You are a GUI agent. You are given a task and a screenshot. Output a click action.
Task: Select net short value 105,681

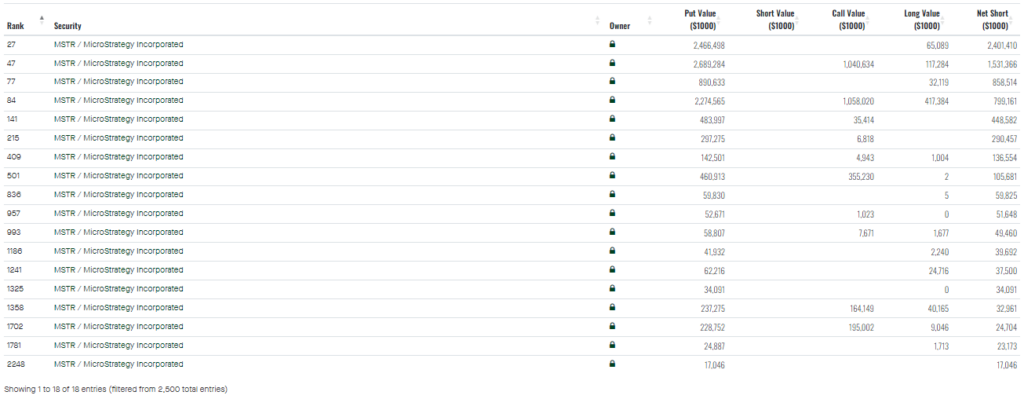pyautogui.click(x=1004, y=177)
